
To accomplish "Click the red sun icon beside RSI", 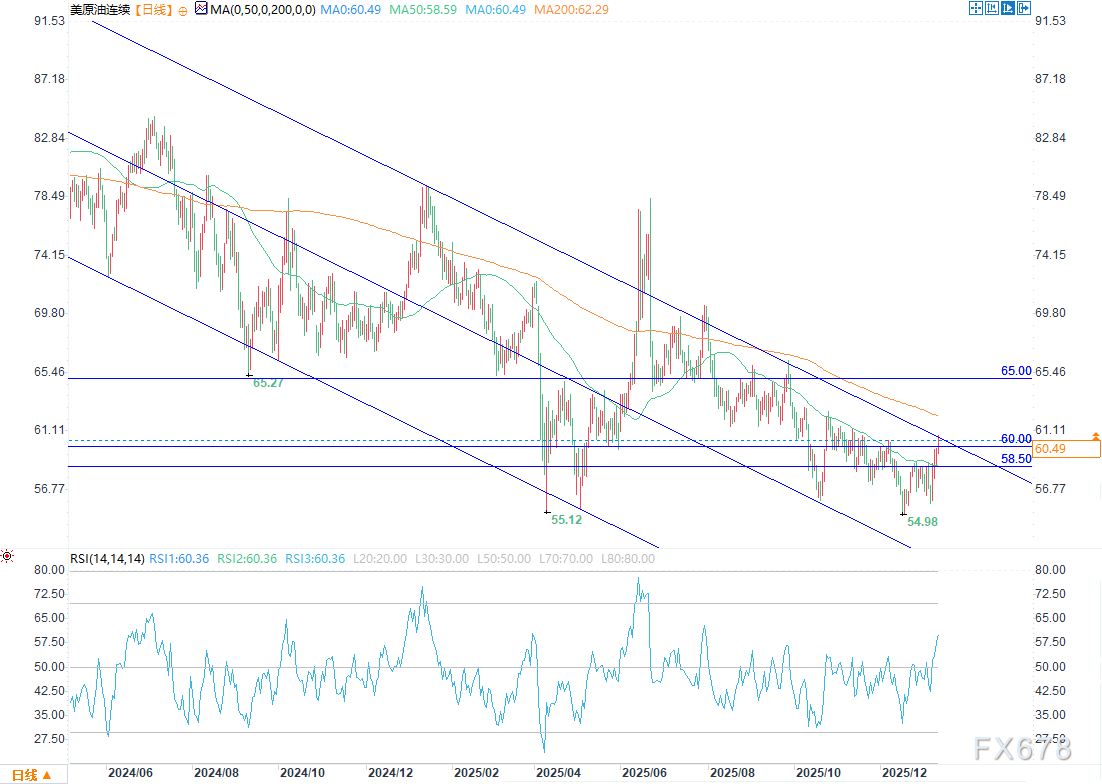I will (x=7, y=555).
